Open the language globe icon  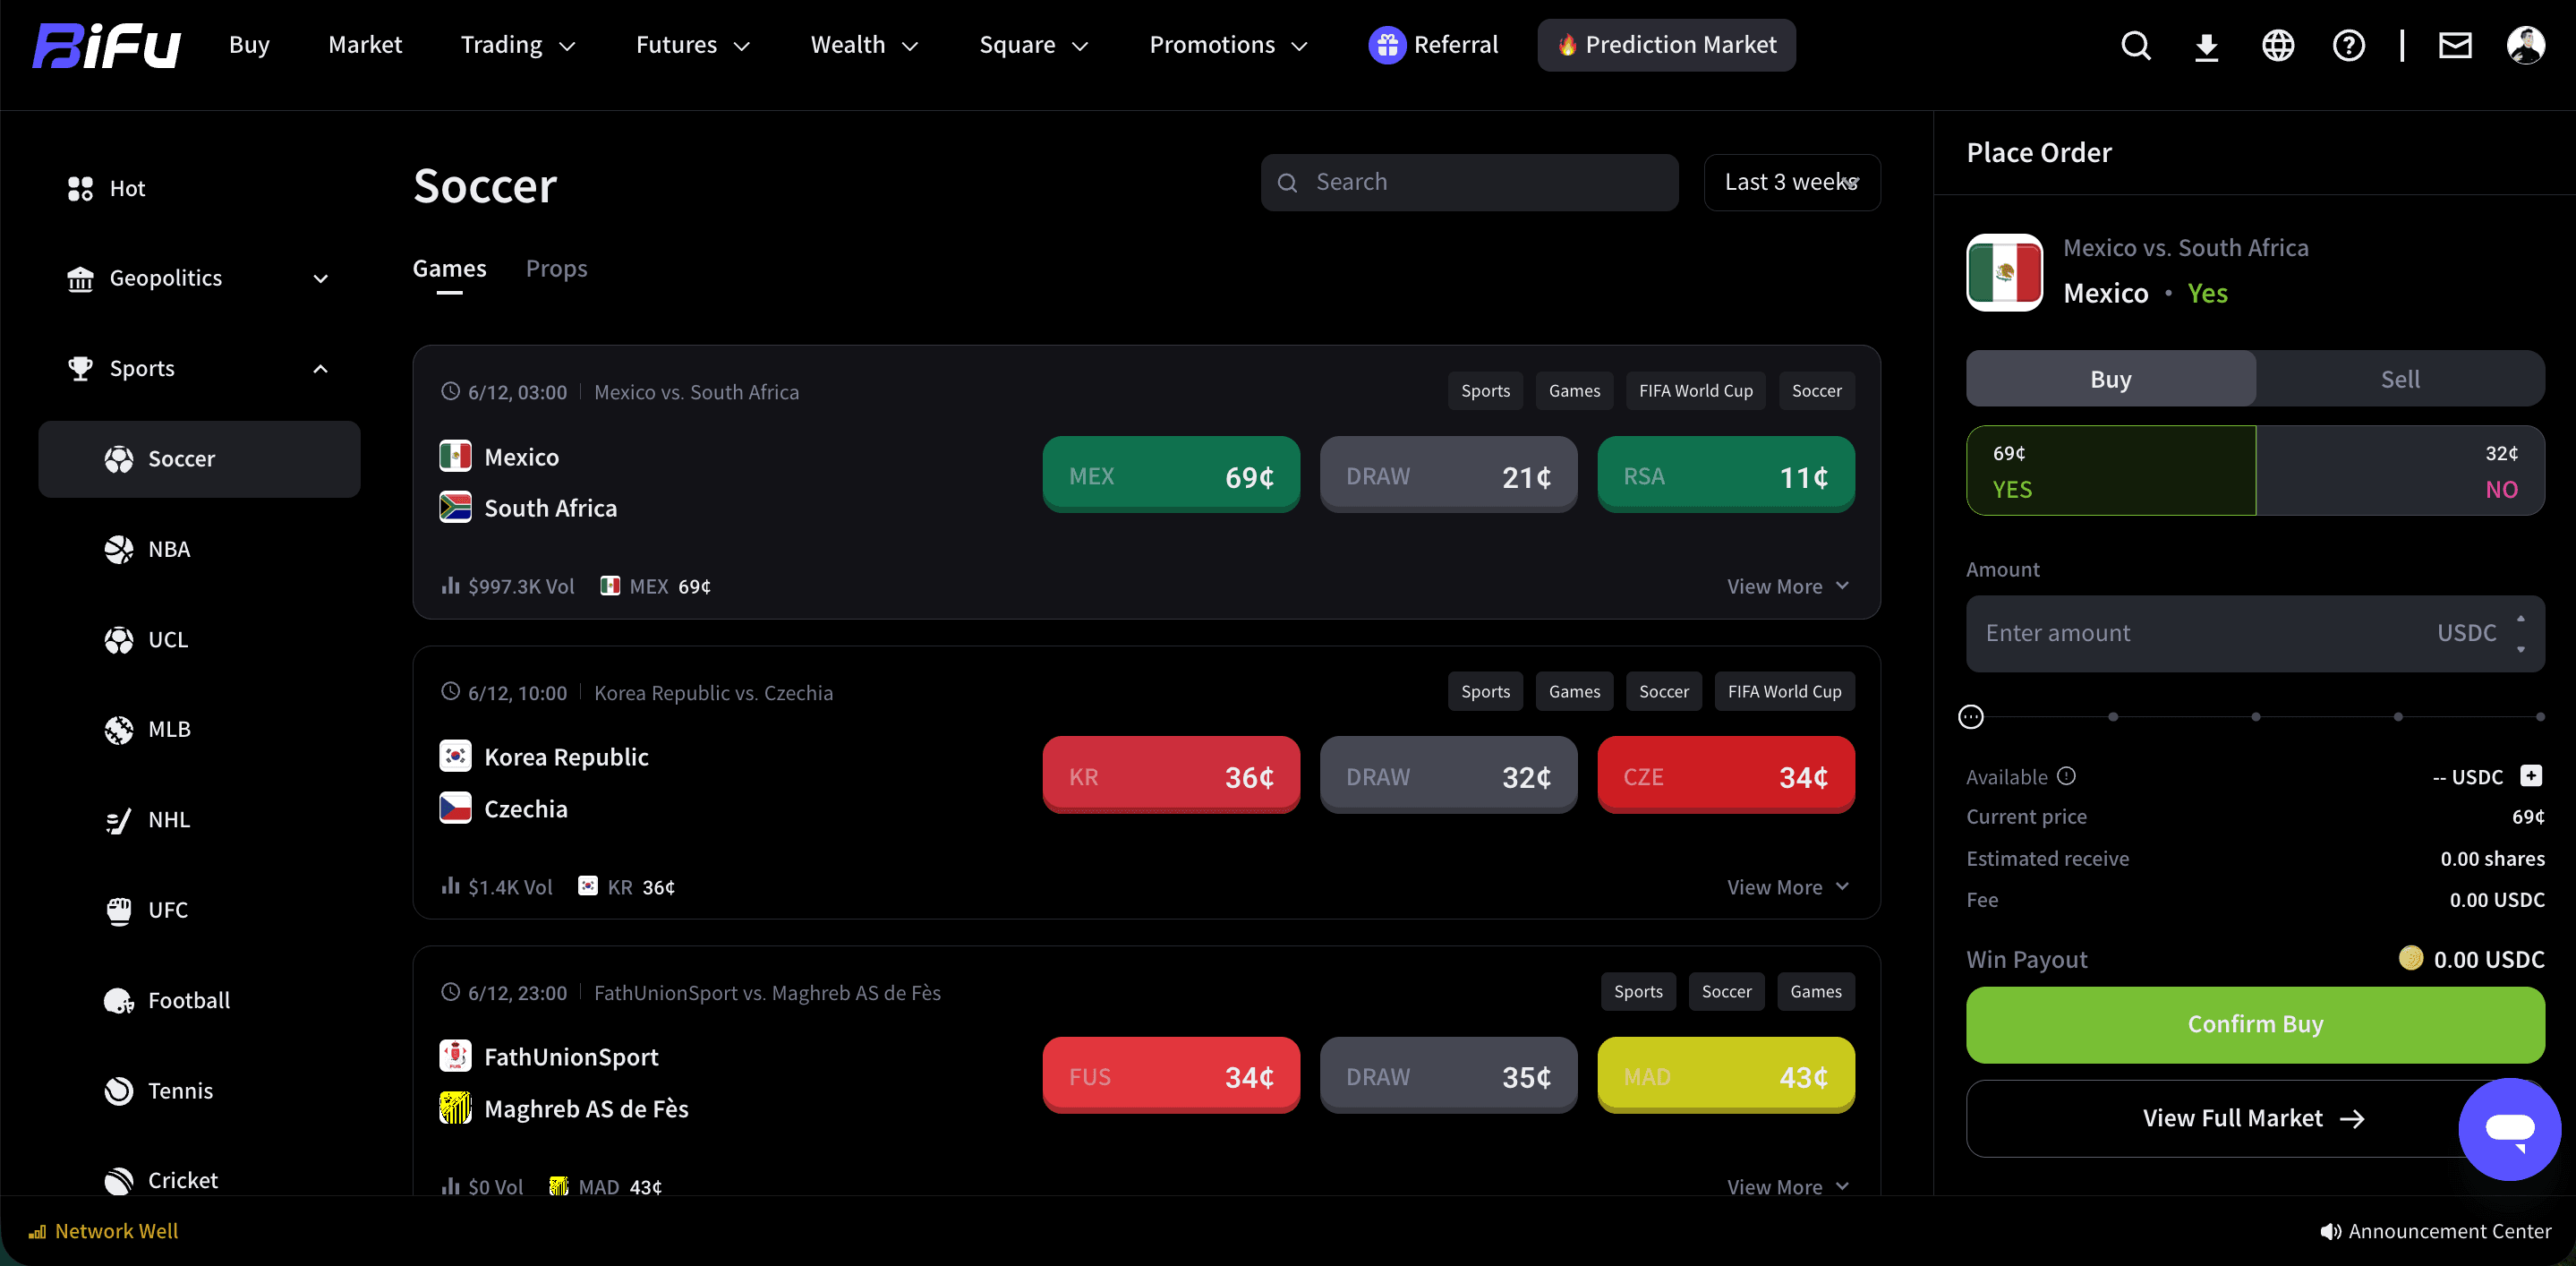pos(2278,45)
